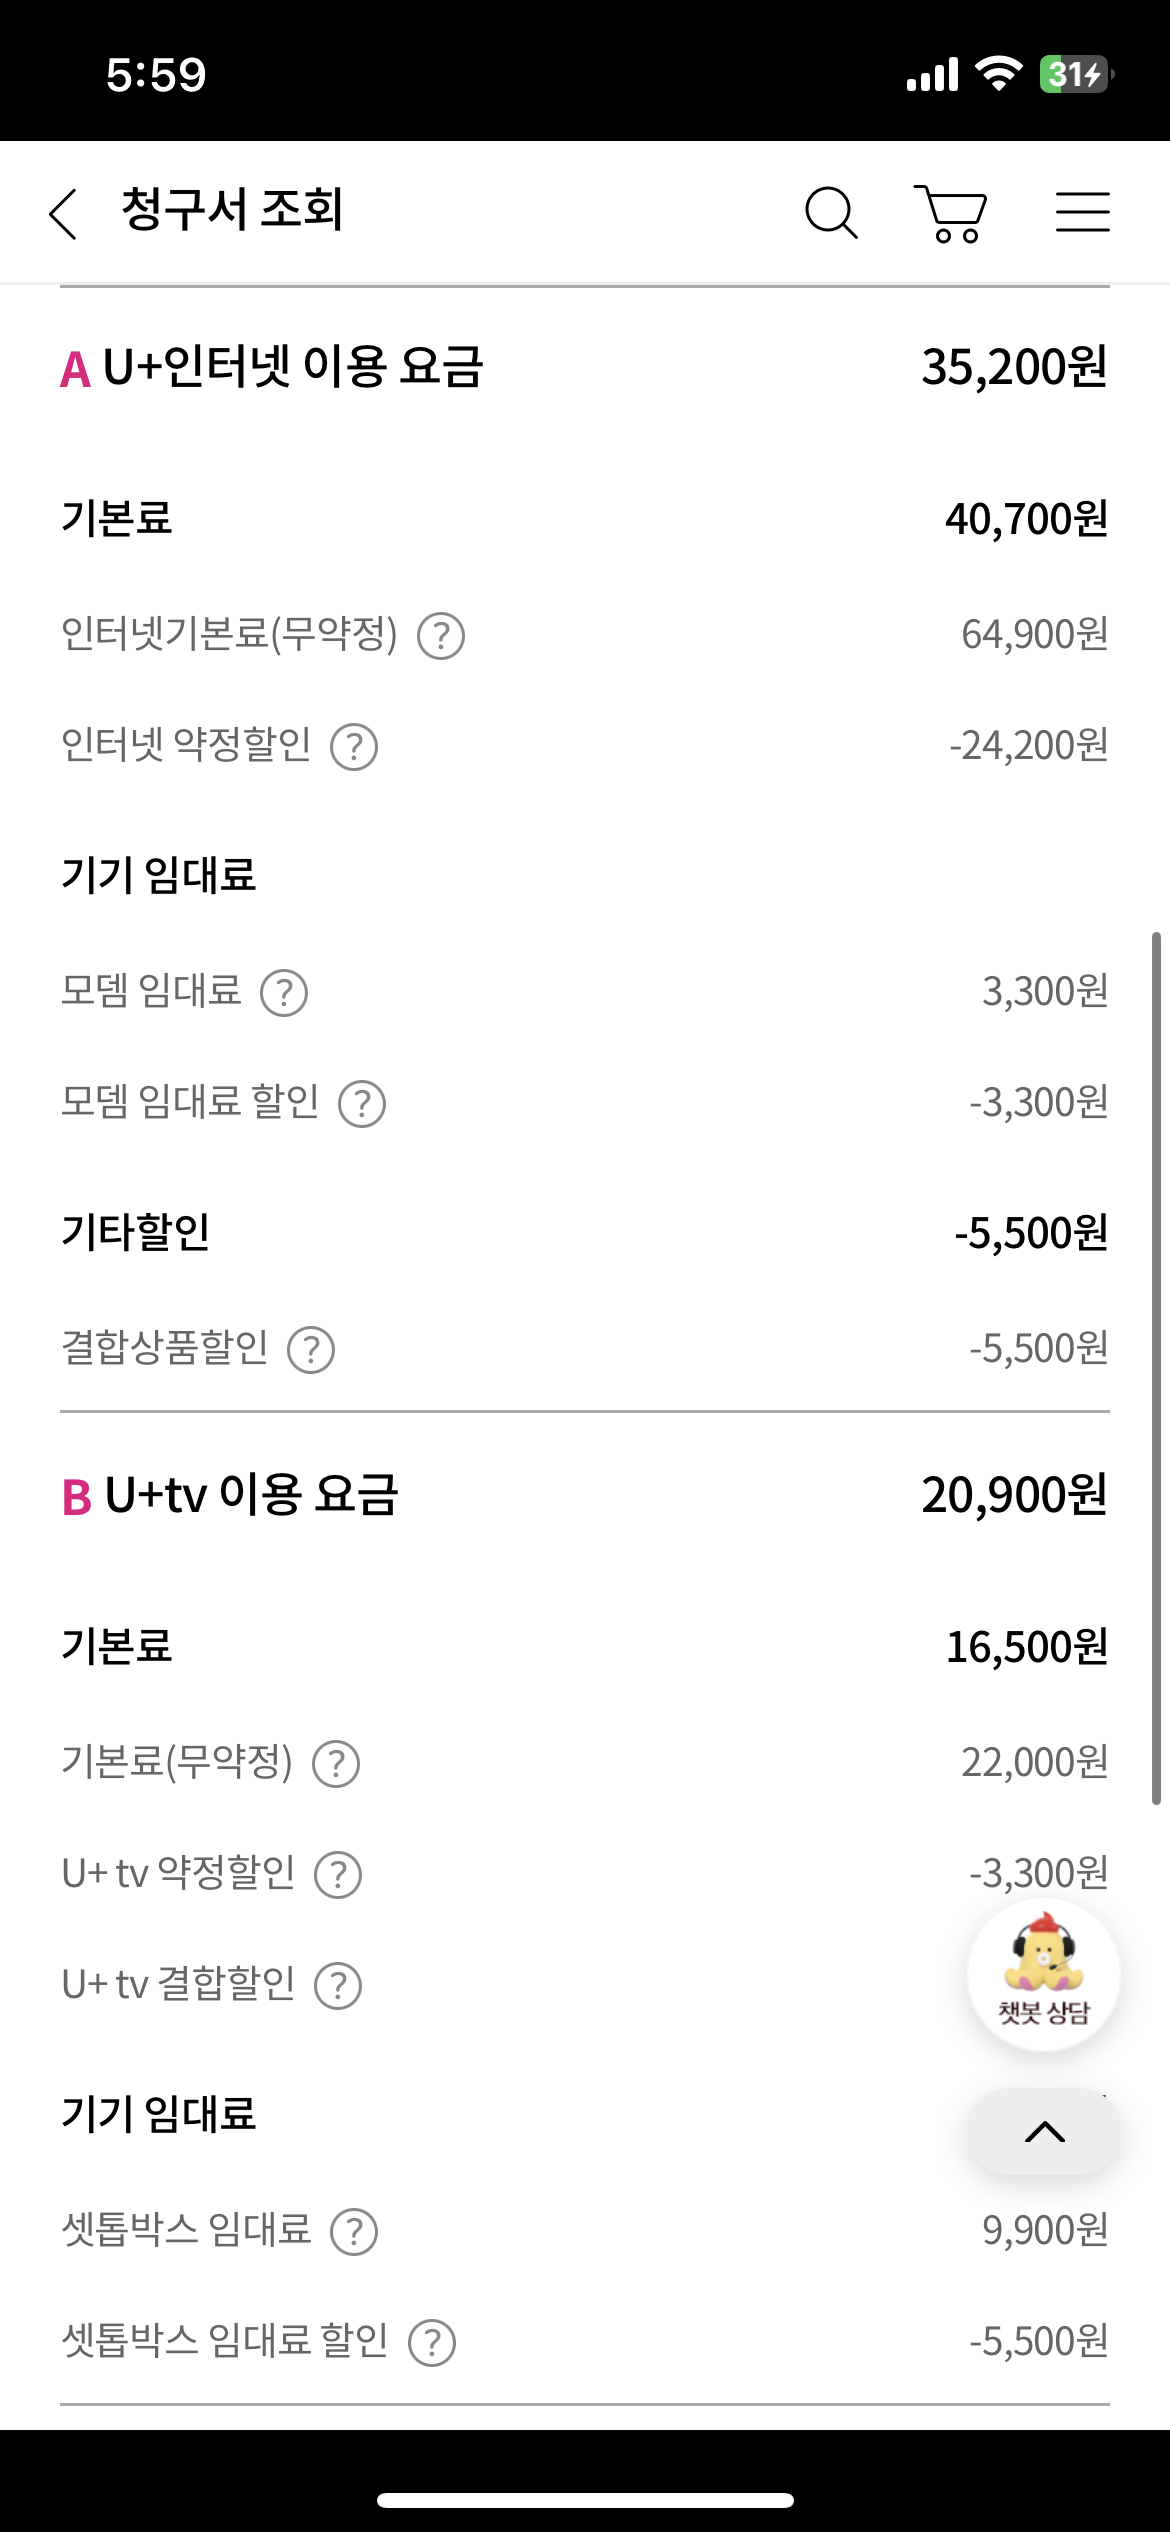Show info for 모뎀 임대료 할인

362,1104
